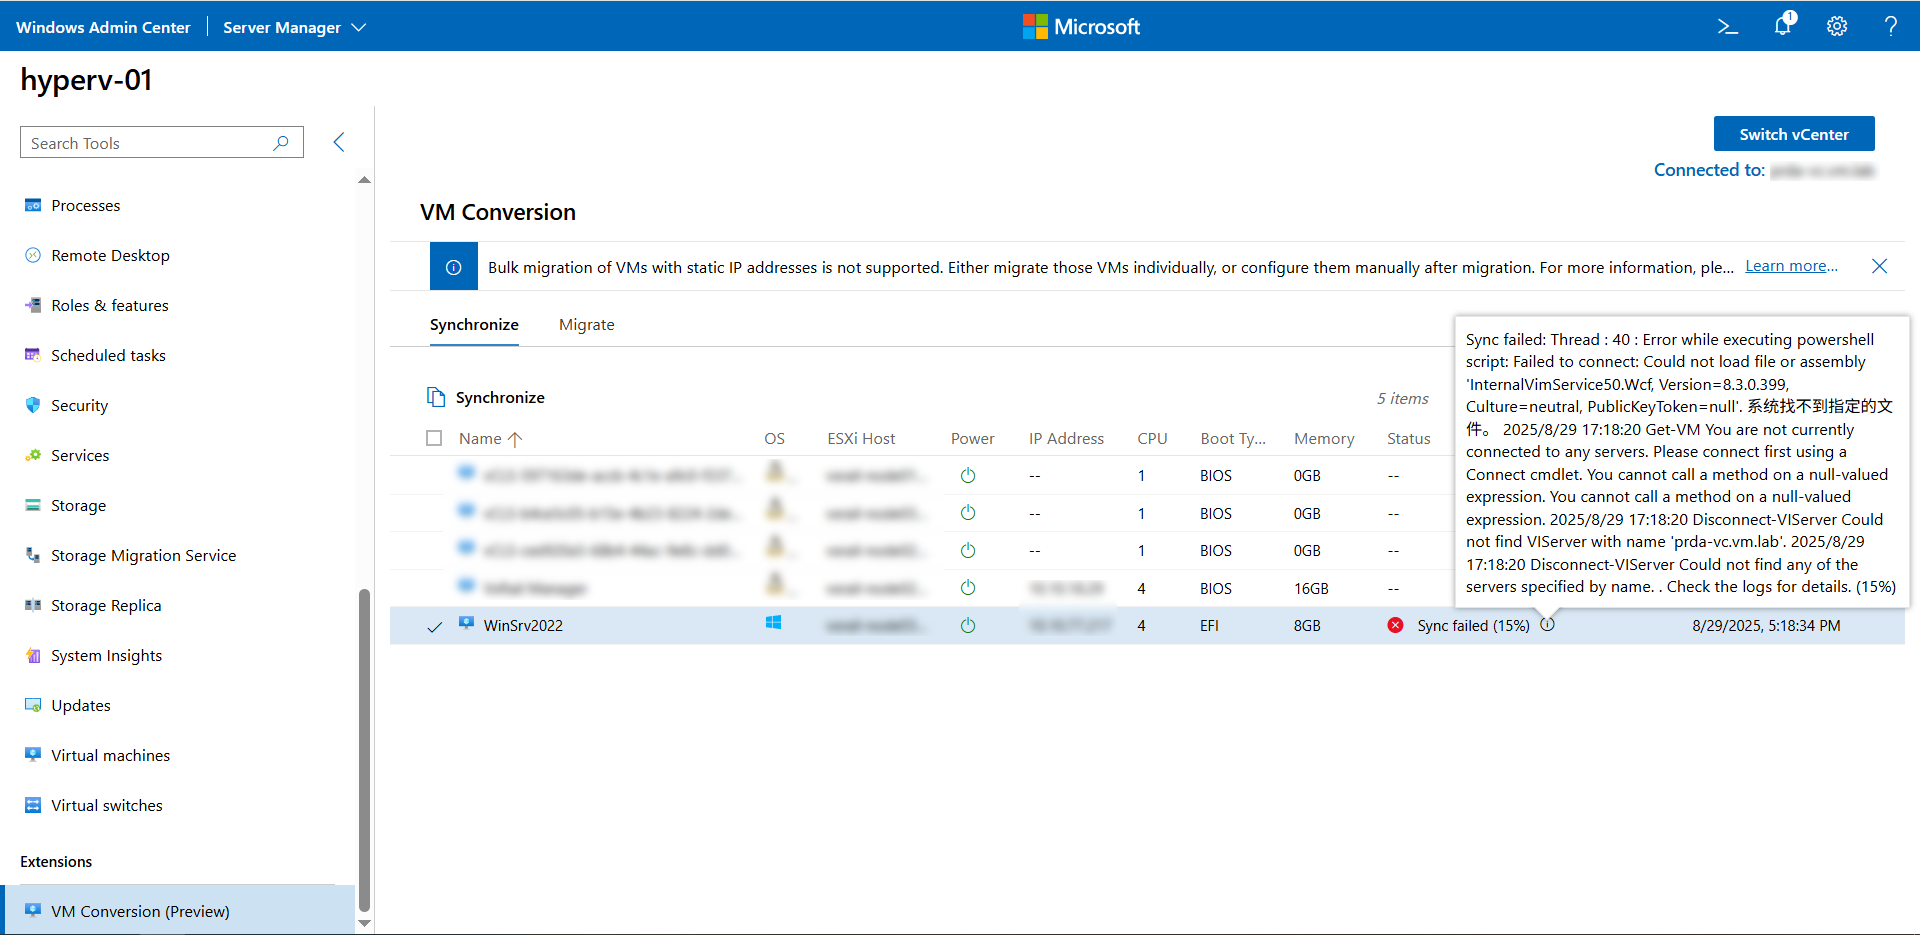Click the Sync failed info icon
The image size is (1920, 935).
point(1547,625)
